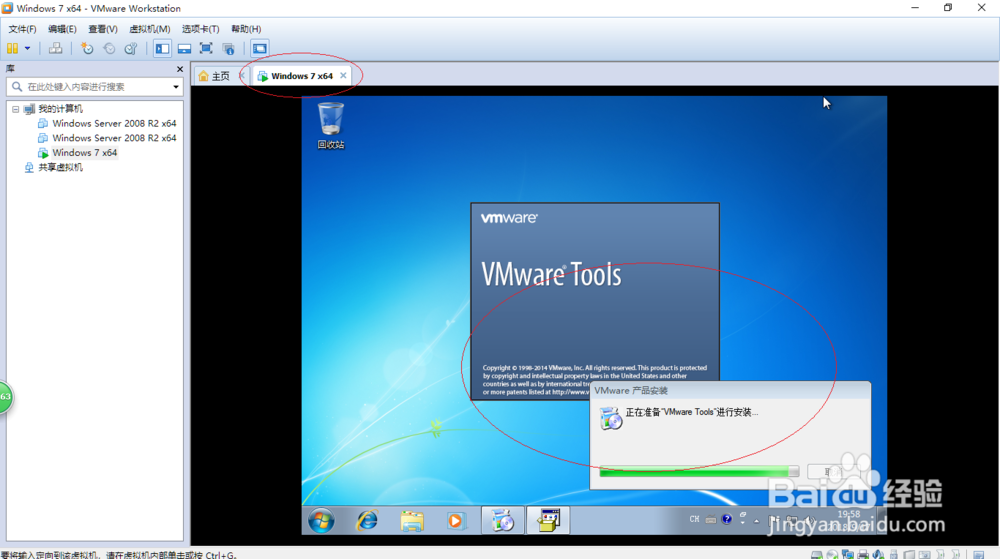Open the 帮助(H) menu
Image resolution: width=1000 pixels, height=559 pixels.
[x=246, y=29]
